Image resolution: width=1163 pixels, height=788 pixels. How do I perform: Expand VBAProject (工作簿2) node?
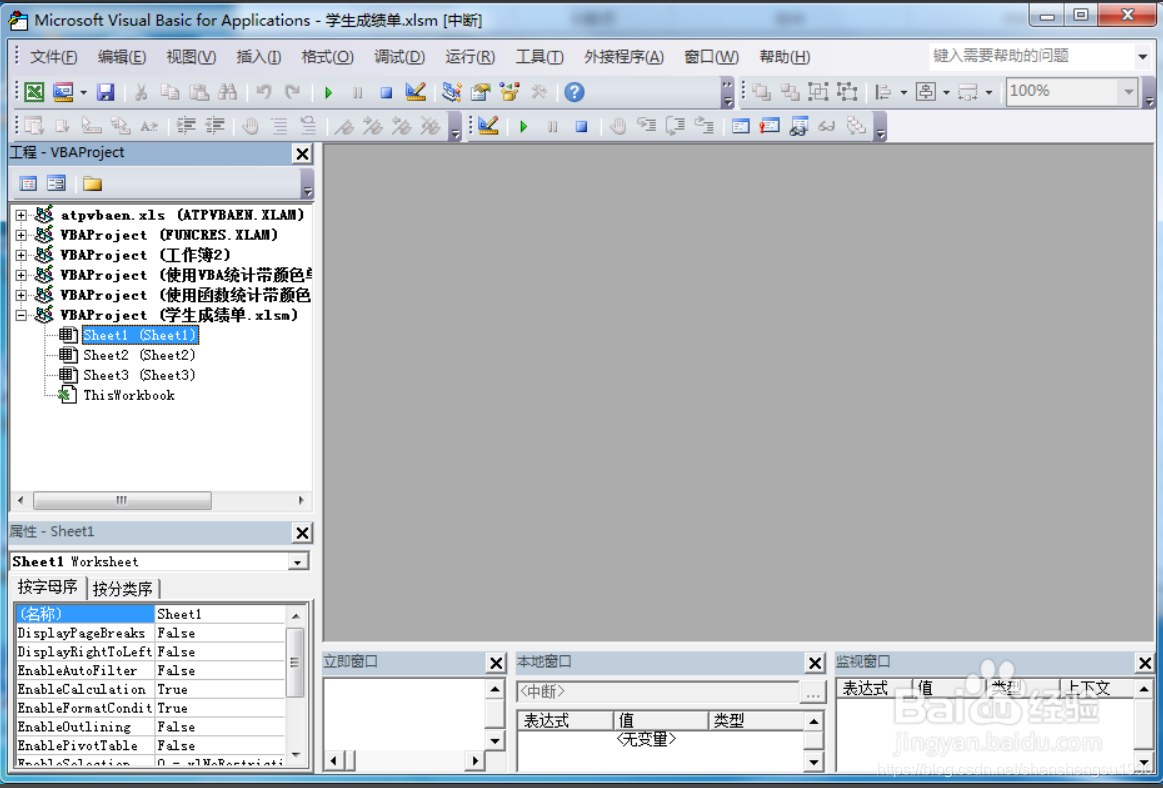click(21, 255)
